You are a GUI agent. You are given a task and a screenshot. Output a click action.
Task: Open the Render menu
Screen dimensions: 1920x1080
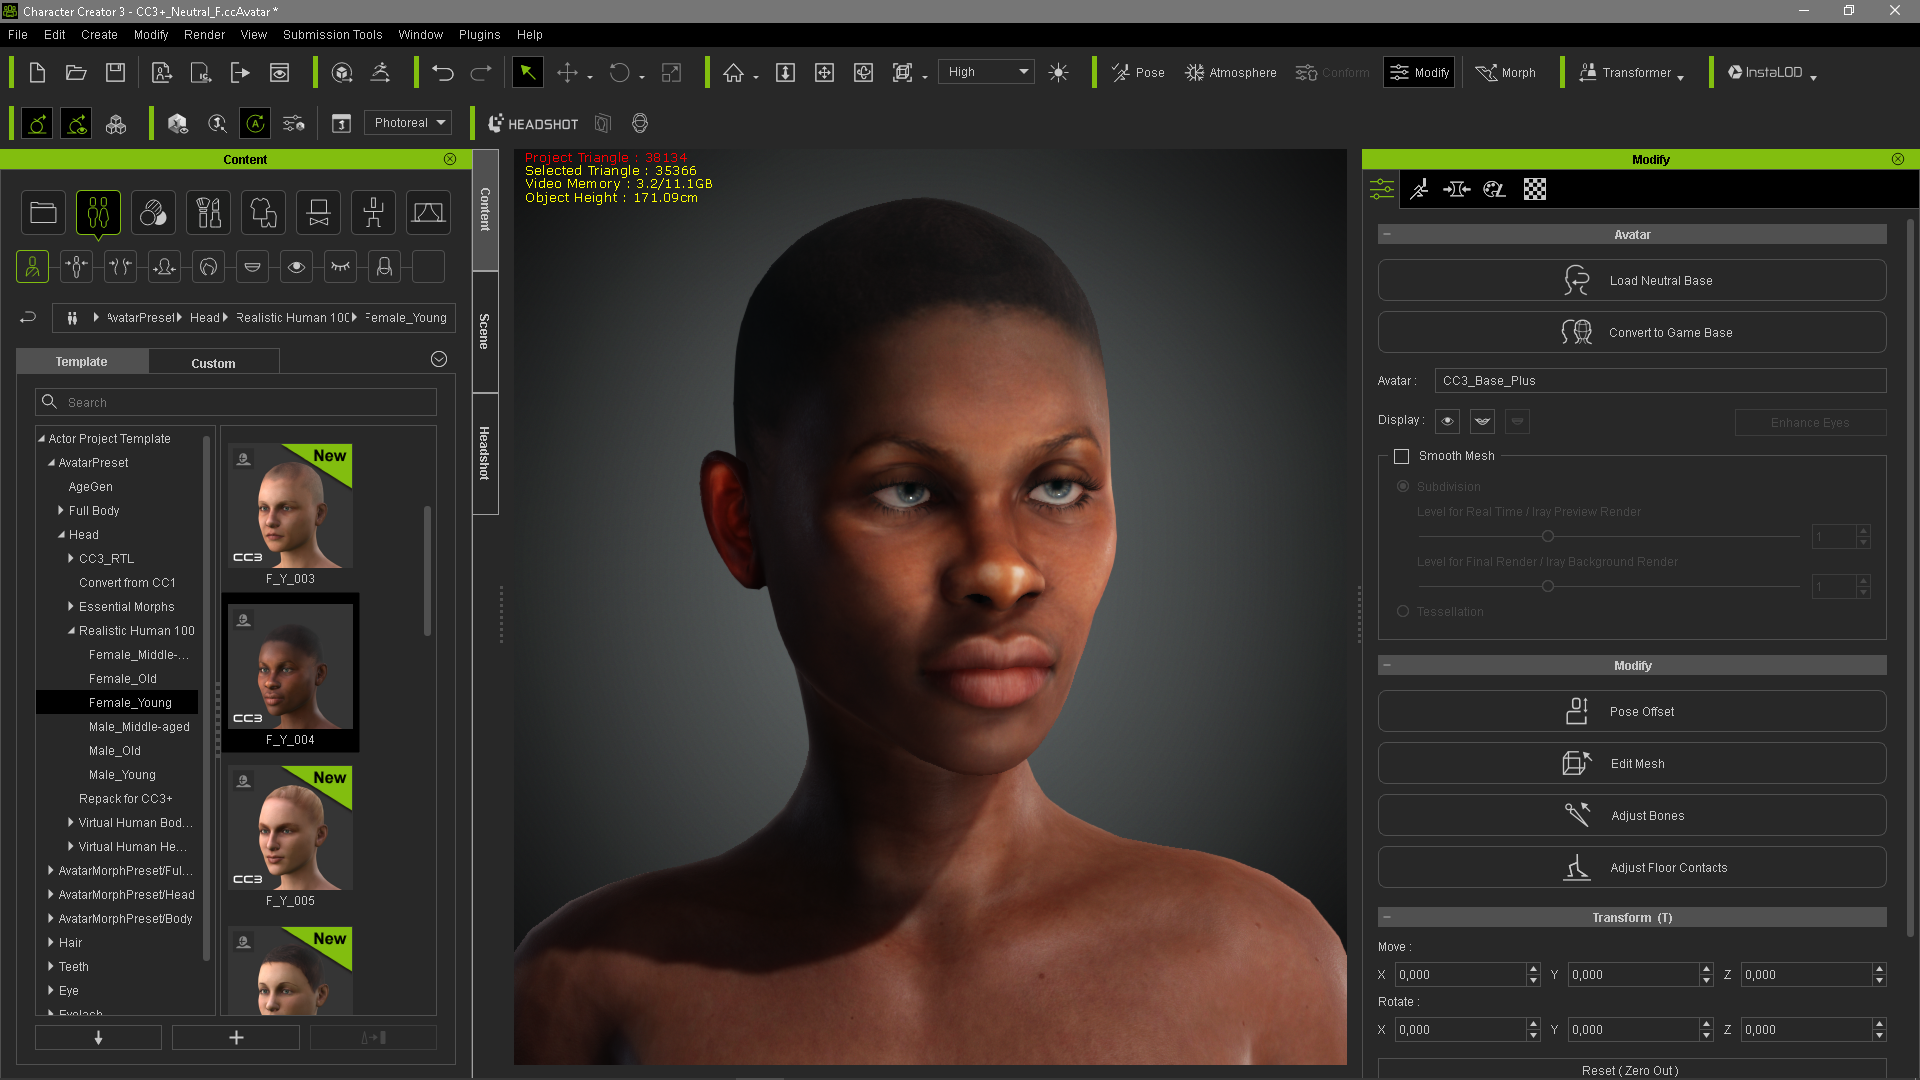(204, 34)
